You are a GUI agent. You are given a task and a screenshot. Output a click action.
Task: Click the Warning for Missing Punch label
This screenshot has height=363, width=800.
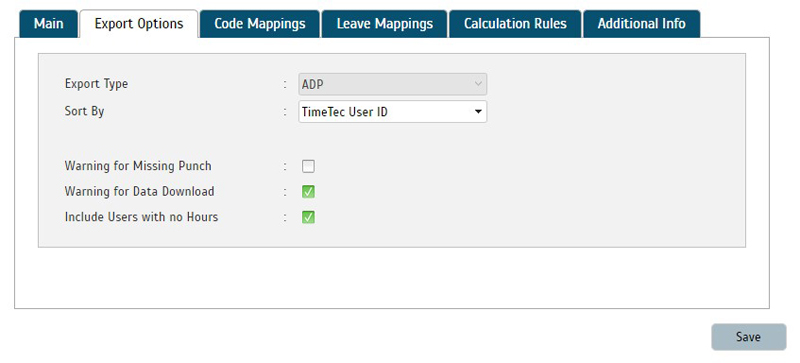pyautogui.click(x=138, y=166)
